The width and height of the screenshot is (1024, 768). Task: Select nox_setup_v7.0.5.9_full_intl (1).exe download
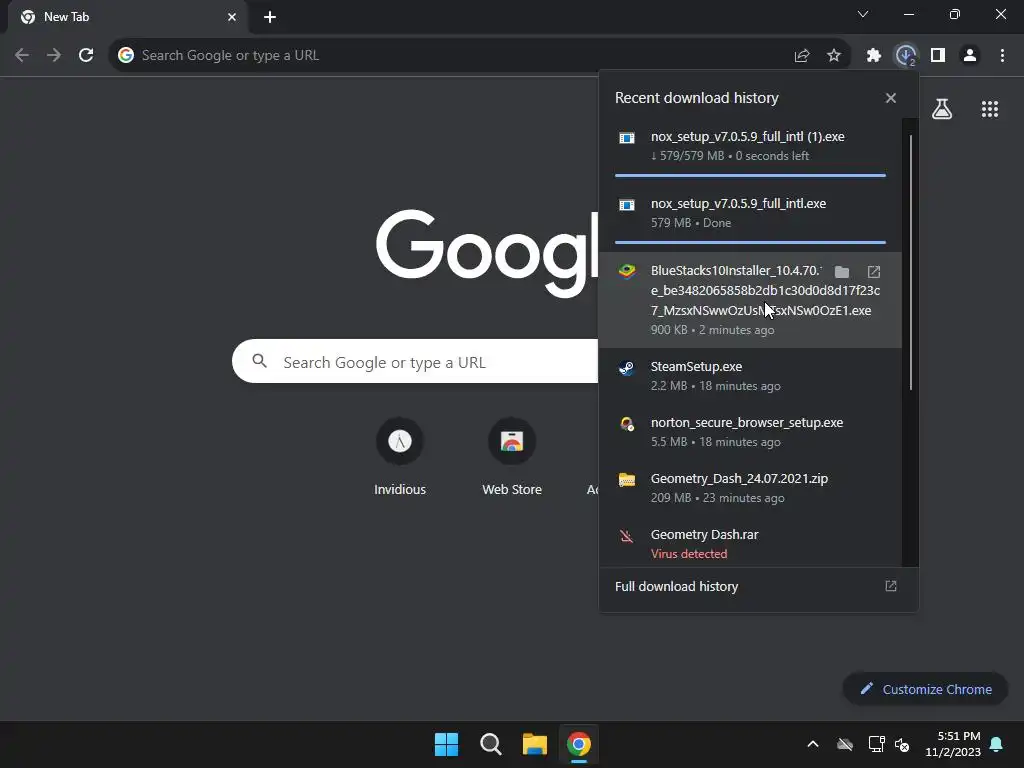[750, 152]
